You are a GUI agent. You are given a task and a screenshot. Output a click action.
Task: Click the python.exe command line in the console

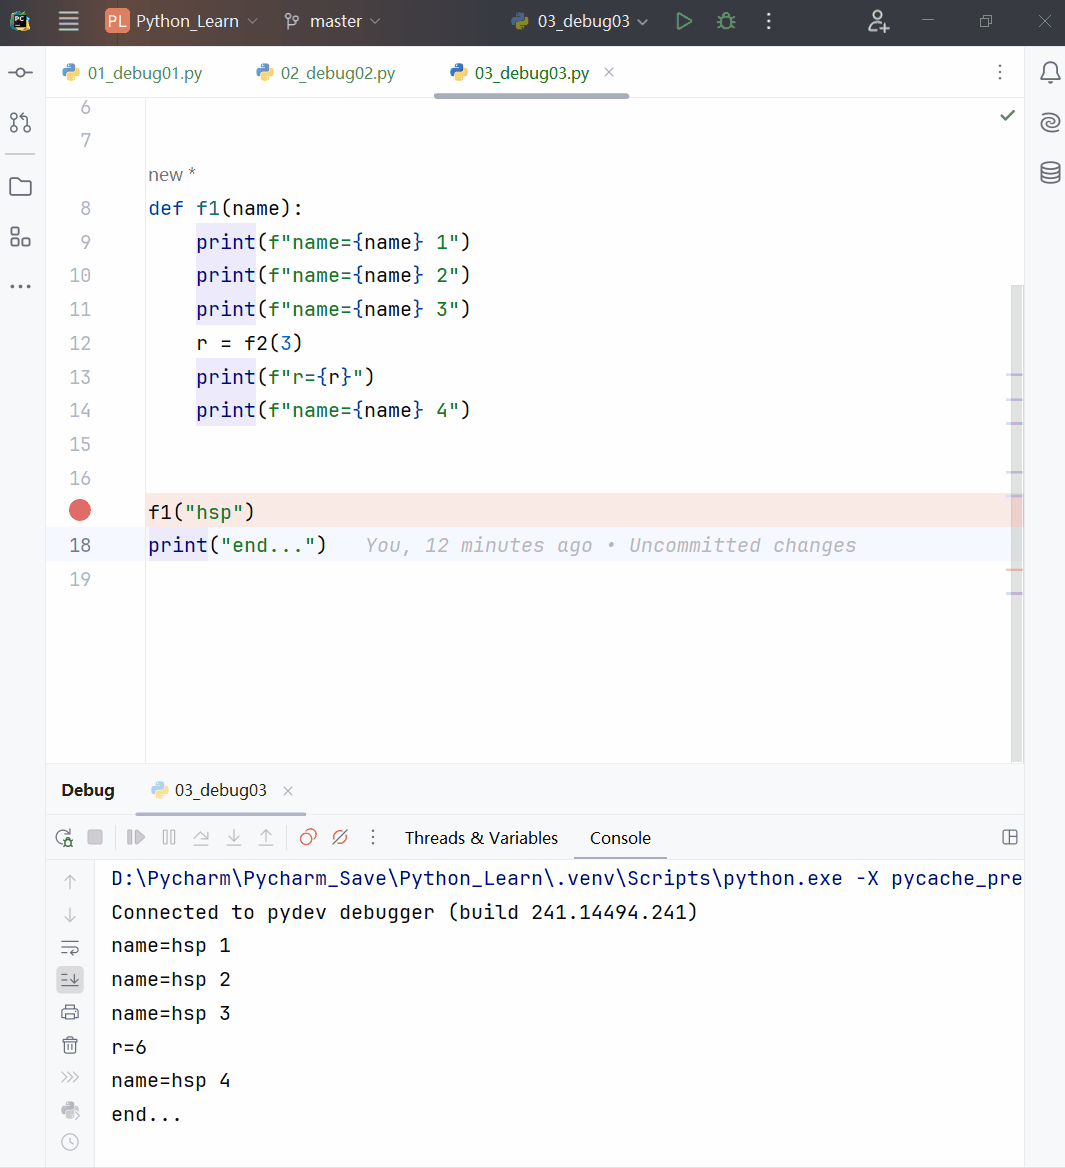click(x=566, y=879)
